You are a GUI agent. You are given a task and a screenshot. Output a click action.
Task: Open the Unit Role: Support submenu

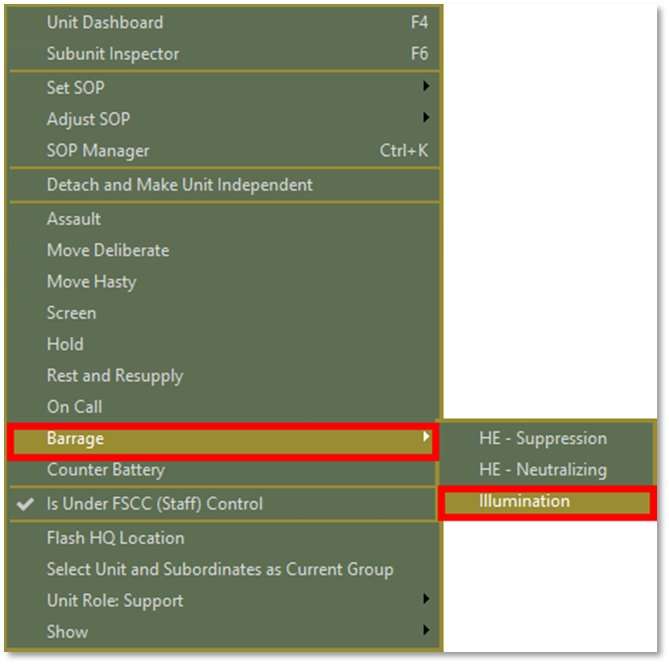coord(115,601)
